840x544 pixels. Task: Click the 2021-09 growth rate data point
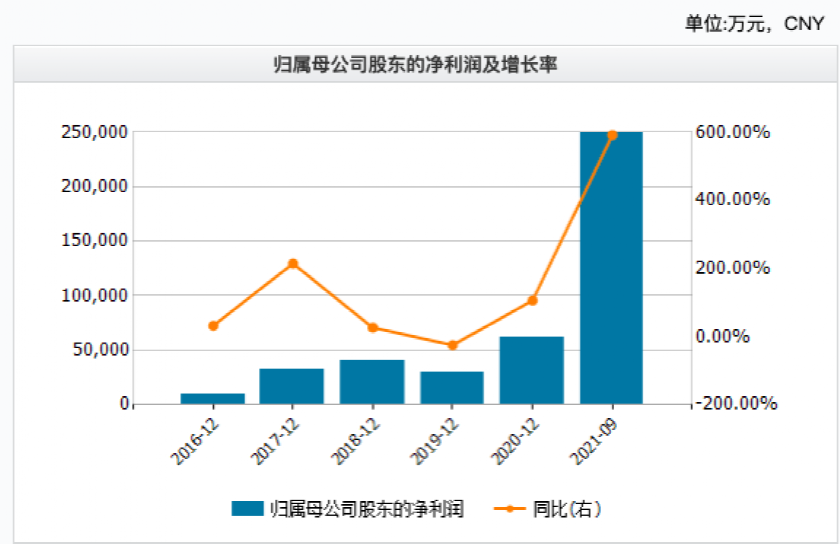[612, 135]
